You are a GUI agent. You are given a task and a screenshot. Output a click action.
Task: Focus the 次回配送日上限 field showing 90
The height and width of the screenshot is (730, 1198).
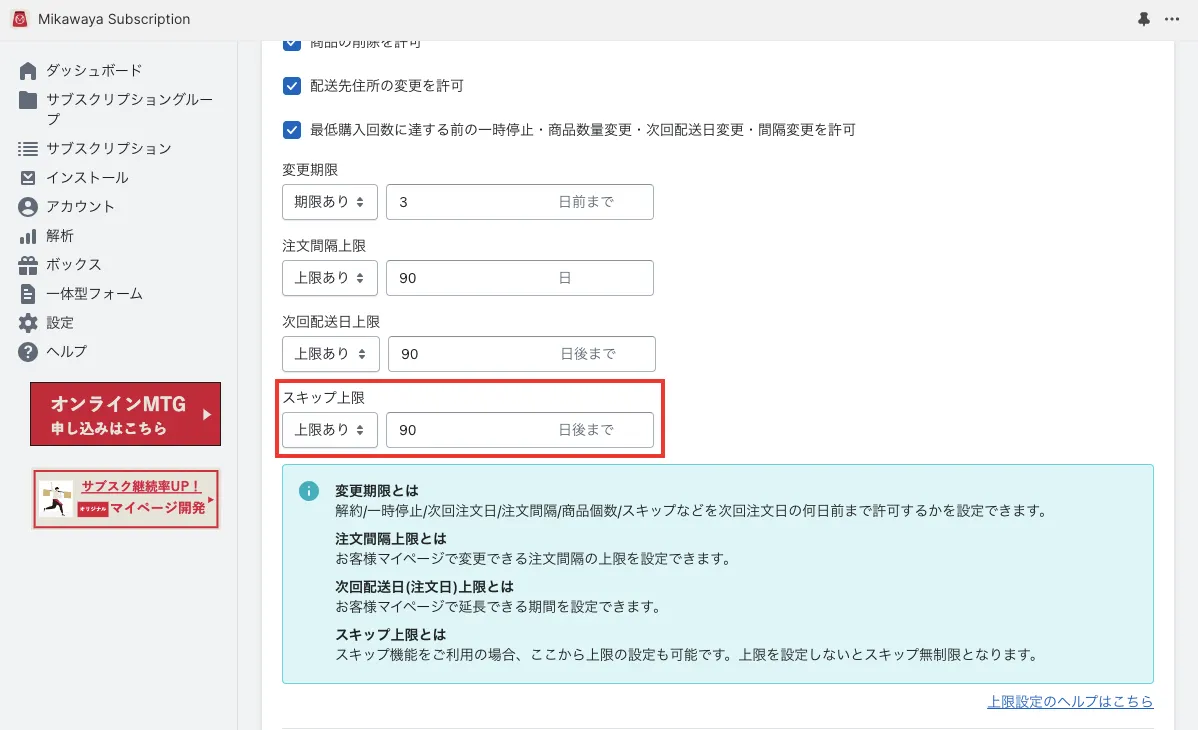pyautogui.click(x=522, y=354)
